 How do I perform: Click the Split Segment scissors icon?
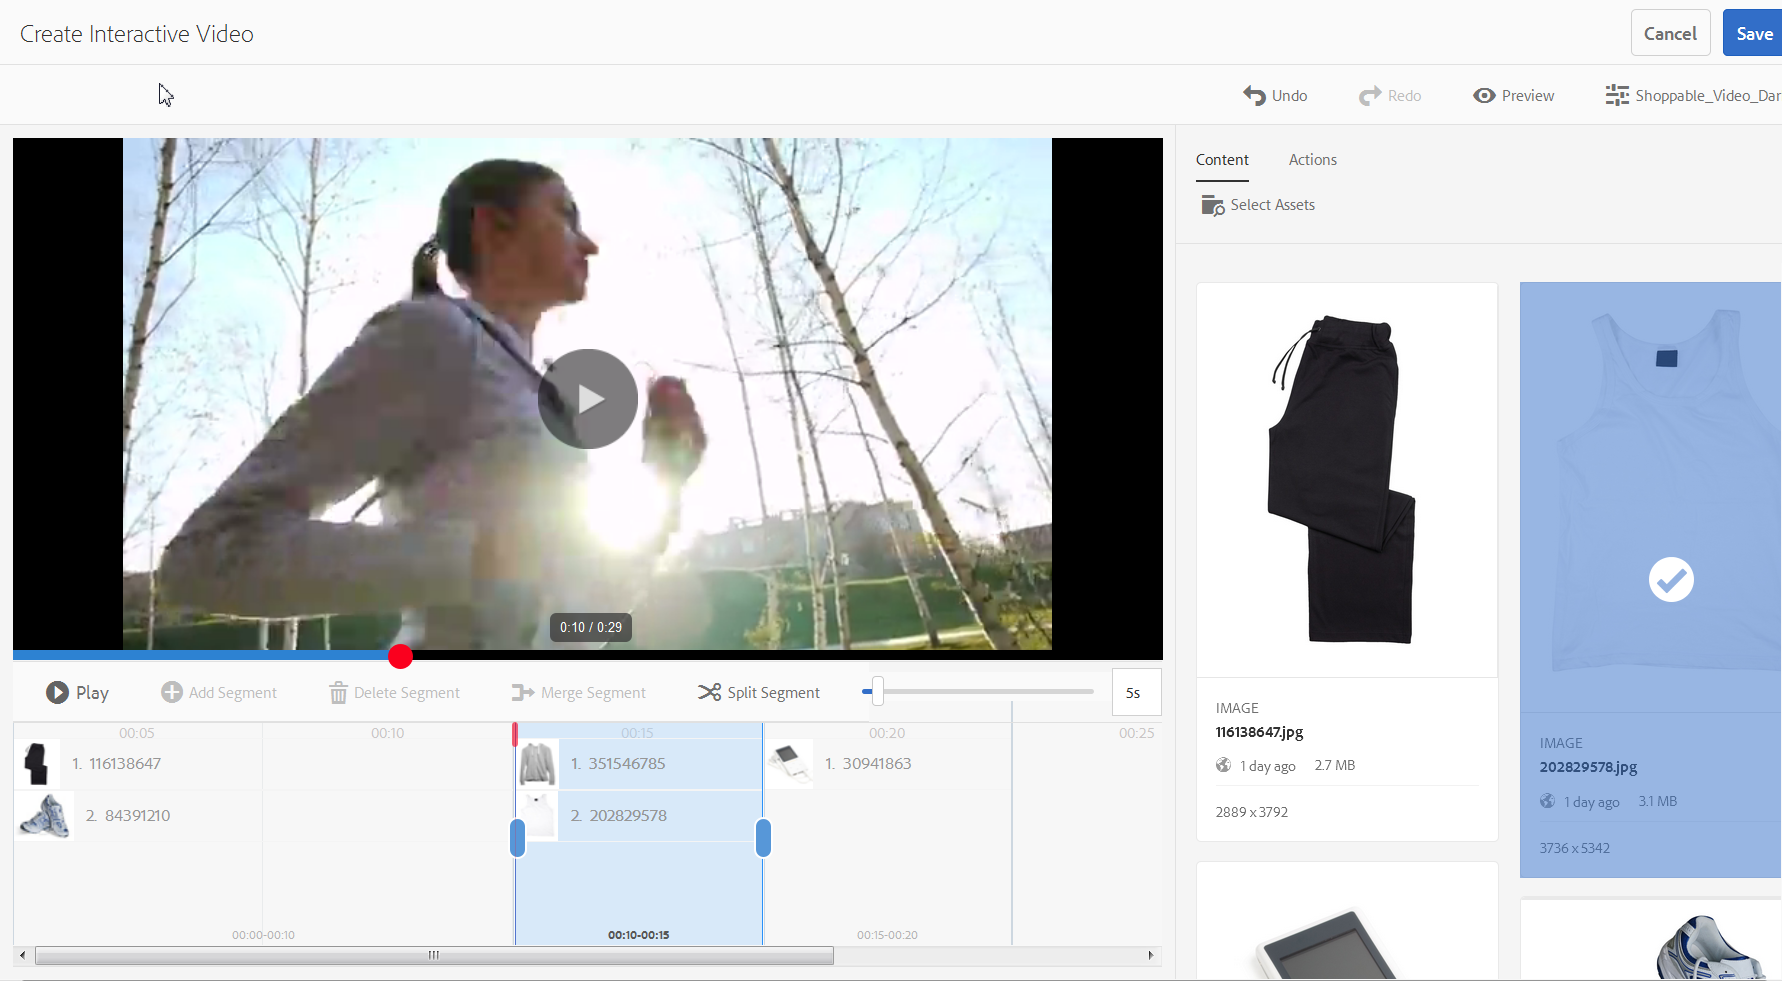[709, 692]
